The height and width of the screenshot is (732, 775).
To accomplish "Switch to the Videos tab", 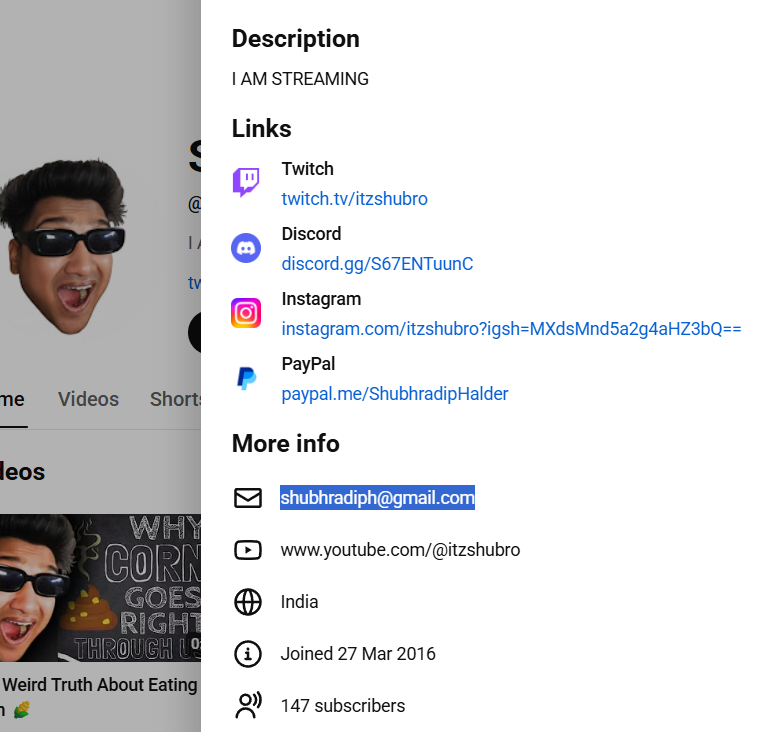I will pyautogui.click(x=88, y=399).
